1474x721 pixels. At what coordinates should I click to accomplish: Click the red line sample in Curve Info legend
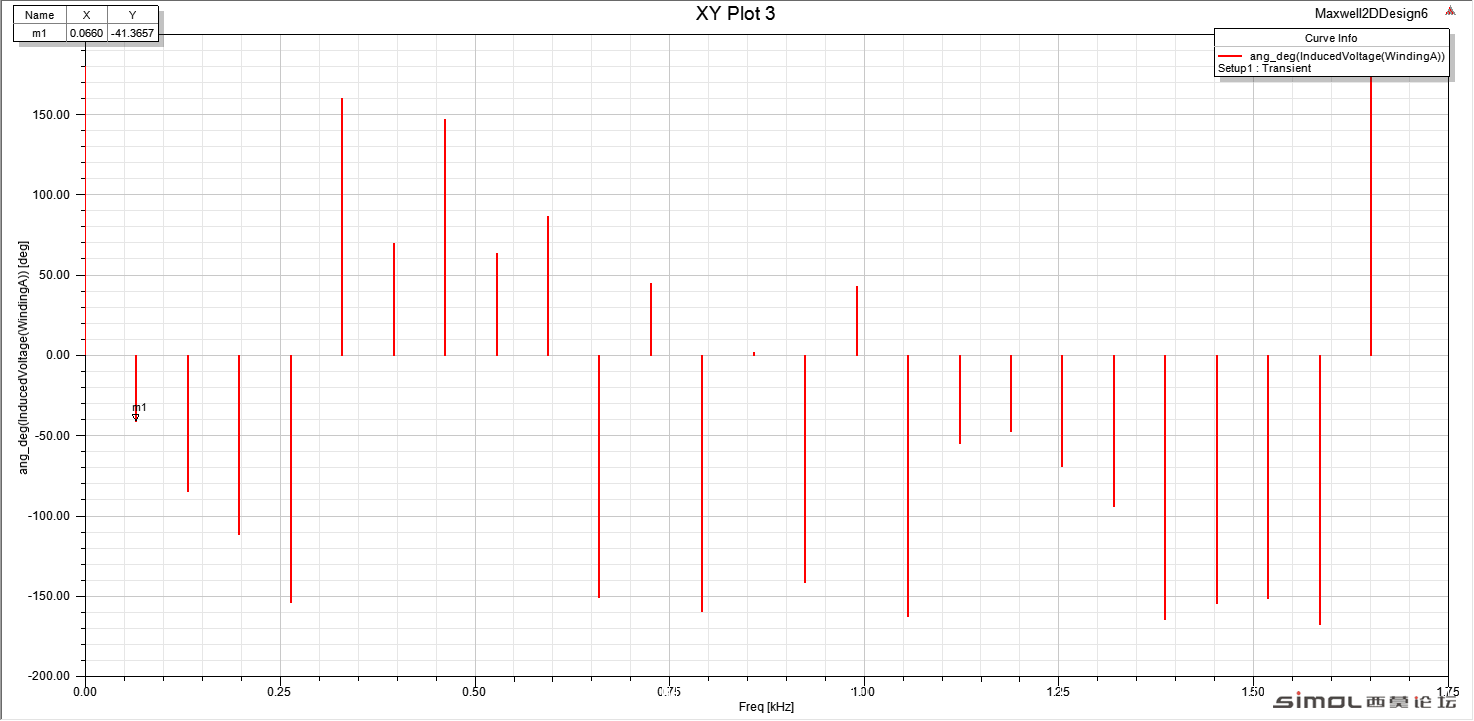tap(1231, 57)
